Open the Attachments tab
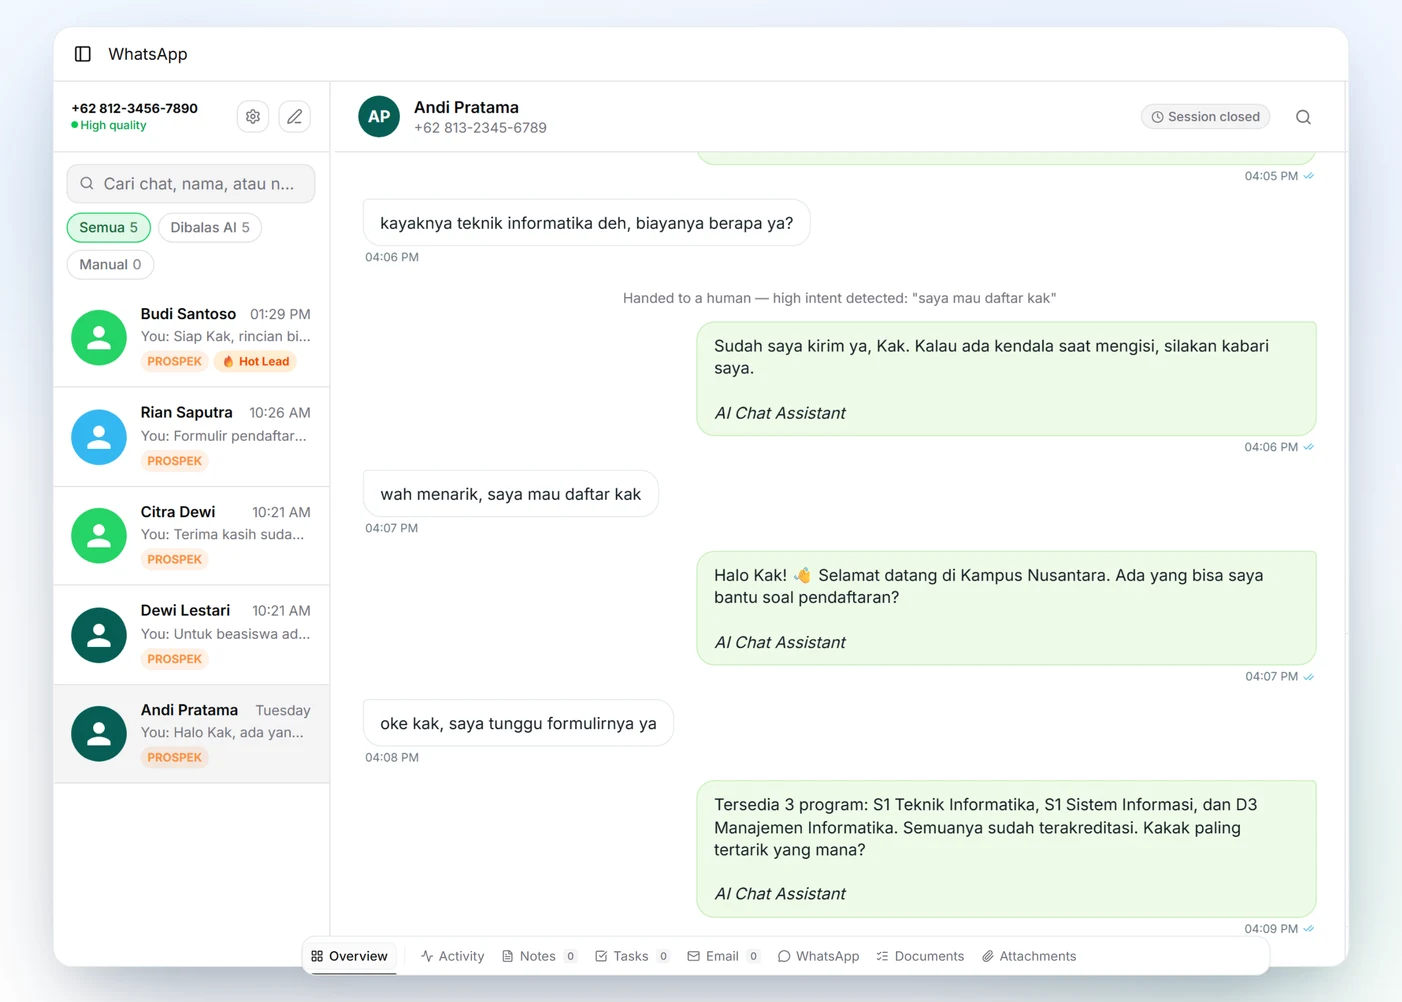This screenshot has width=1402, height=1002. click(x=1029, y=956)
